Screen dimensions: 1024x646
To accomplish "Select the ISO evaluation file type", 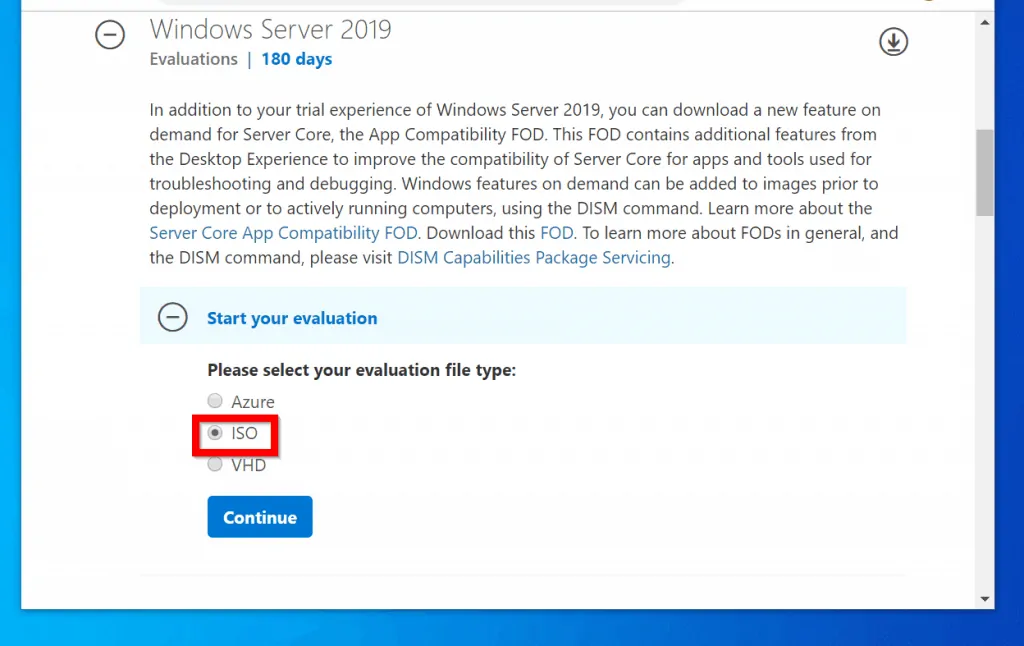I will tap(215, 432).
